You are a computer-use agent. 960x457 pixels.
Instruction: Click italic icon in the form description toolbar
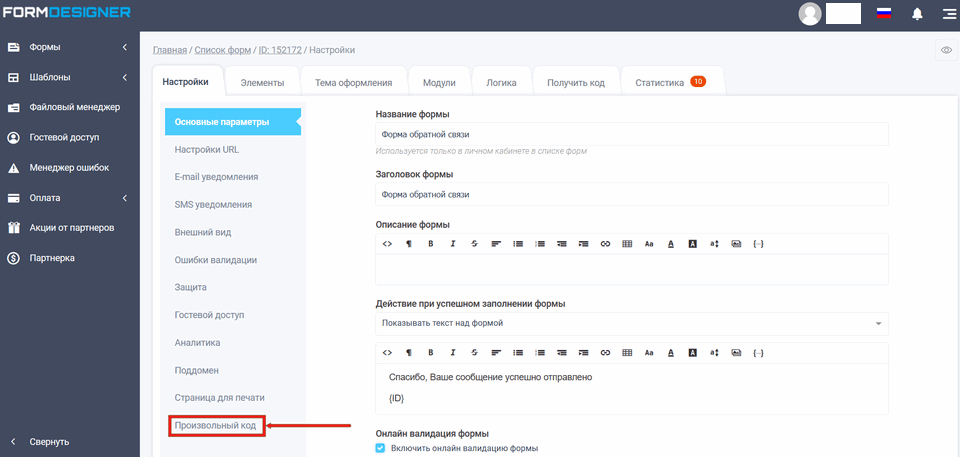click(452, 243)
